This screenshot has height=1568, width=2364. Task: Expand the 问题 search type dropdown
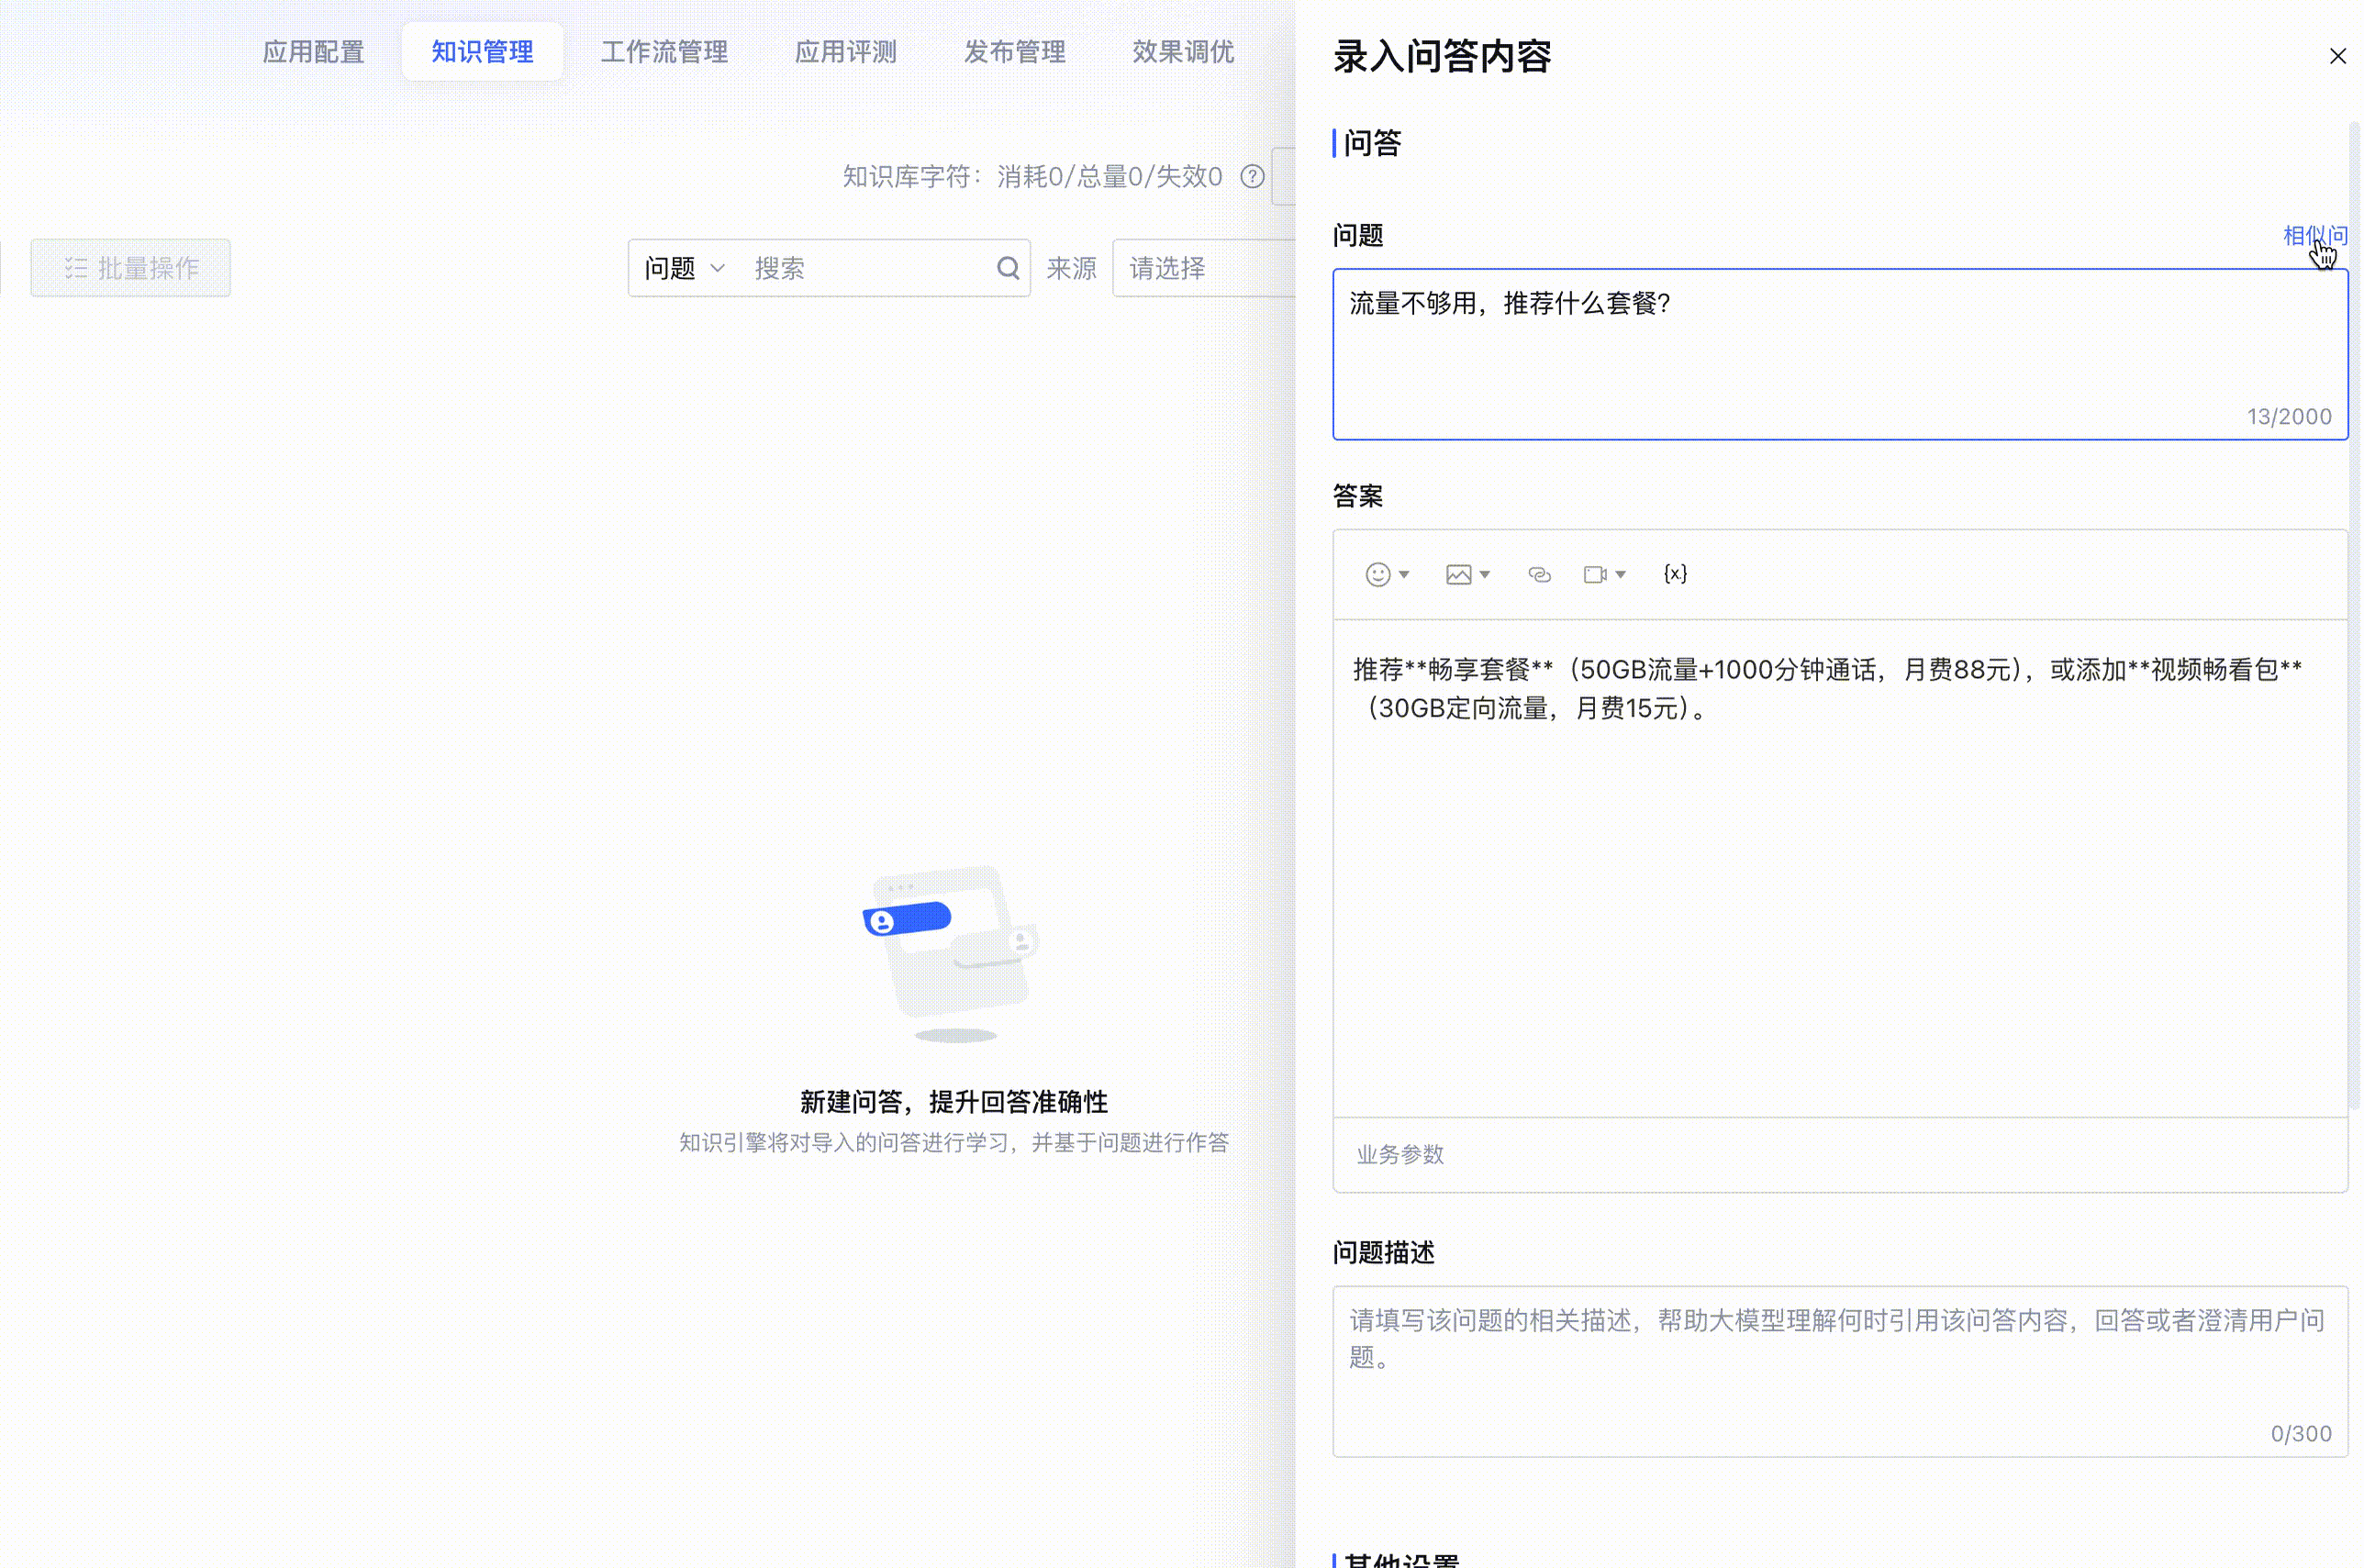click(x=684, y=268)
